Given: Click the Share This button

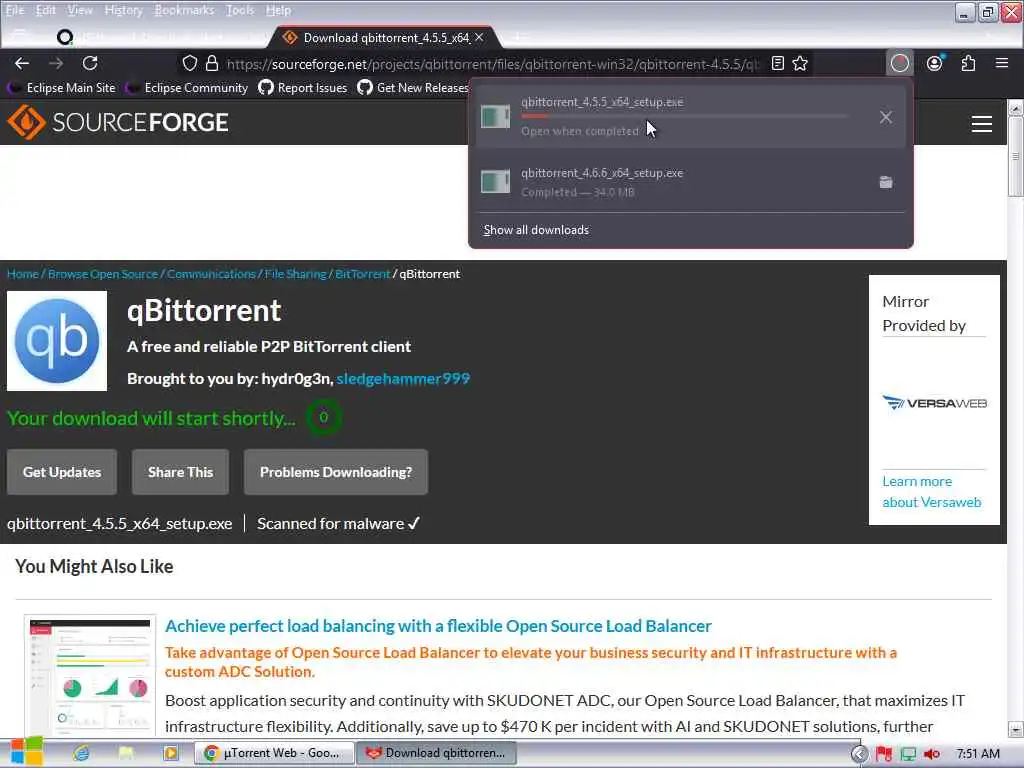Looking at the screenshot, I should [x=180, y=472].
